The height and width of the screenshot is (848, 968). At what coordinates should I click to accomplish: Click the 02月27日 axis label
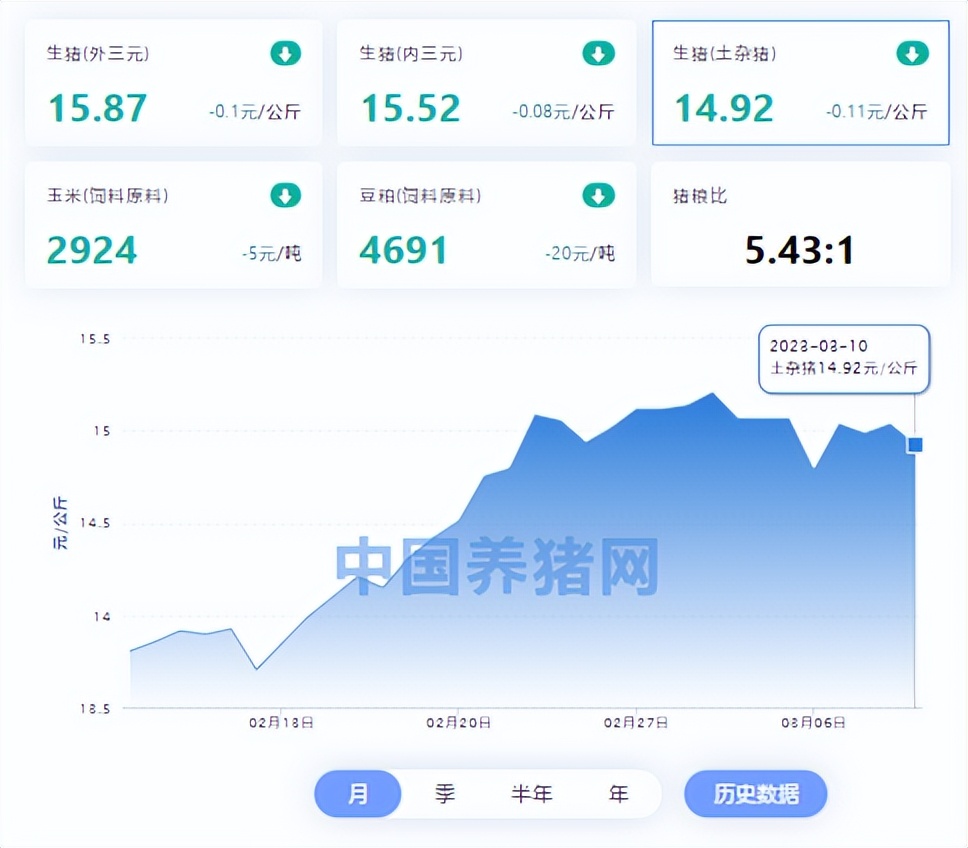[636, 723]
